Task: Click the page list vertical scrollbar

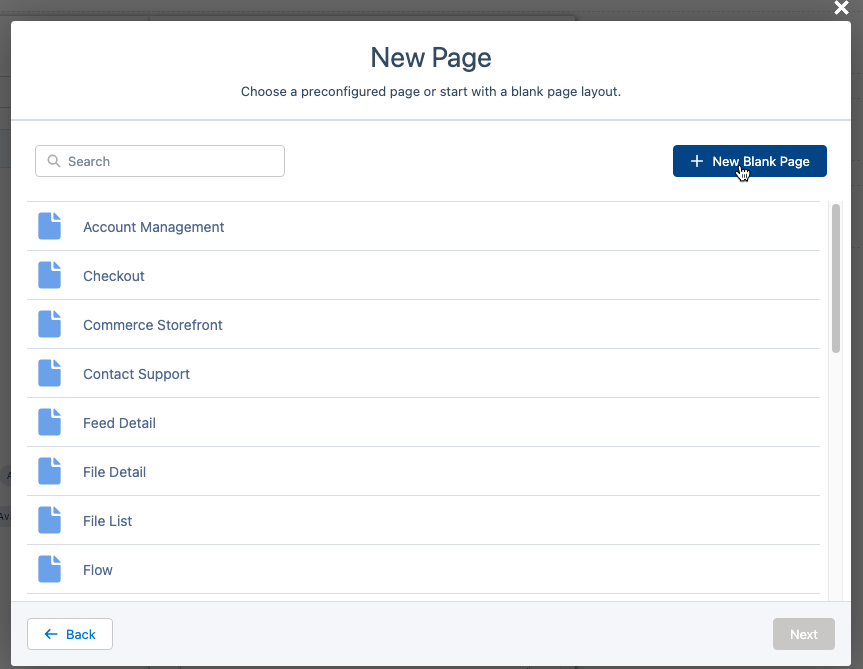Action: coord(836,280)
